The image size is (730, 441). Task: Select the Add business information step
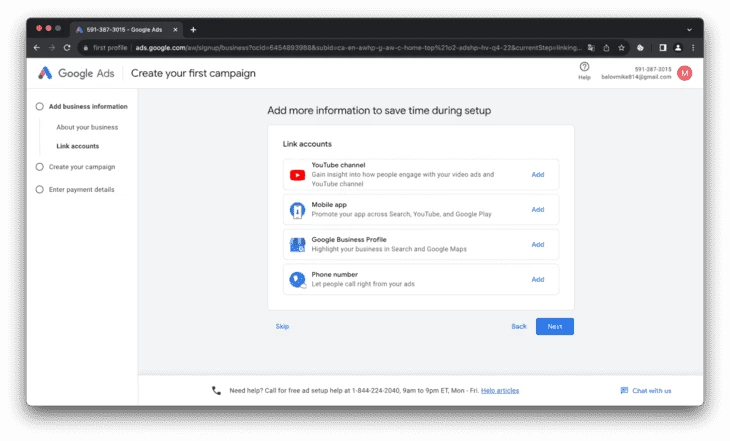tap(82, 106)
